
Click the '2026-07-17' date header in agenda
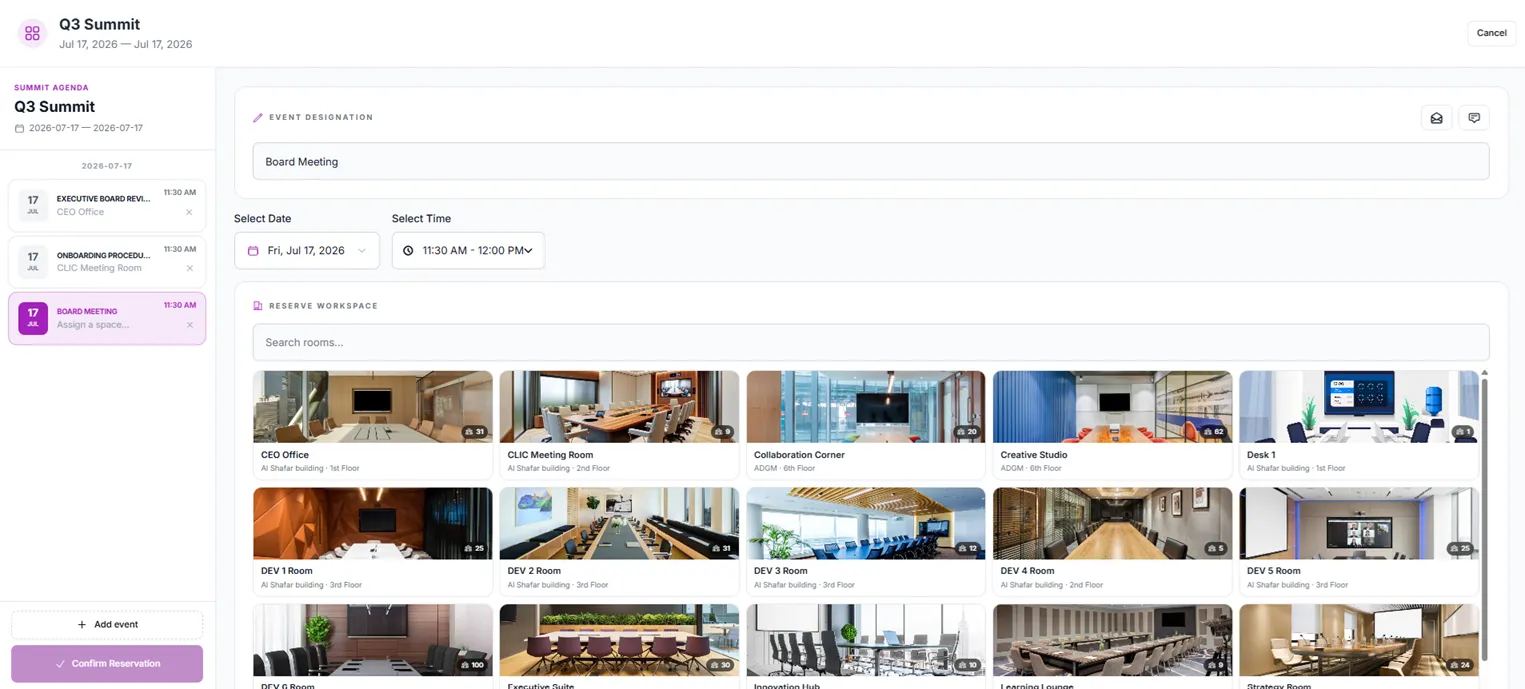click(107, 166)
